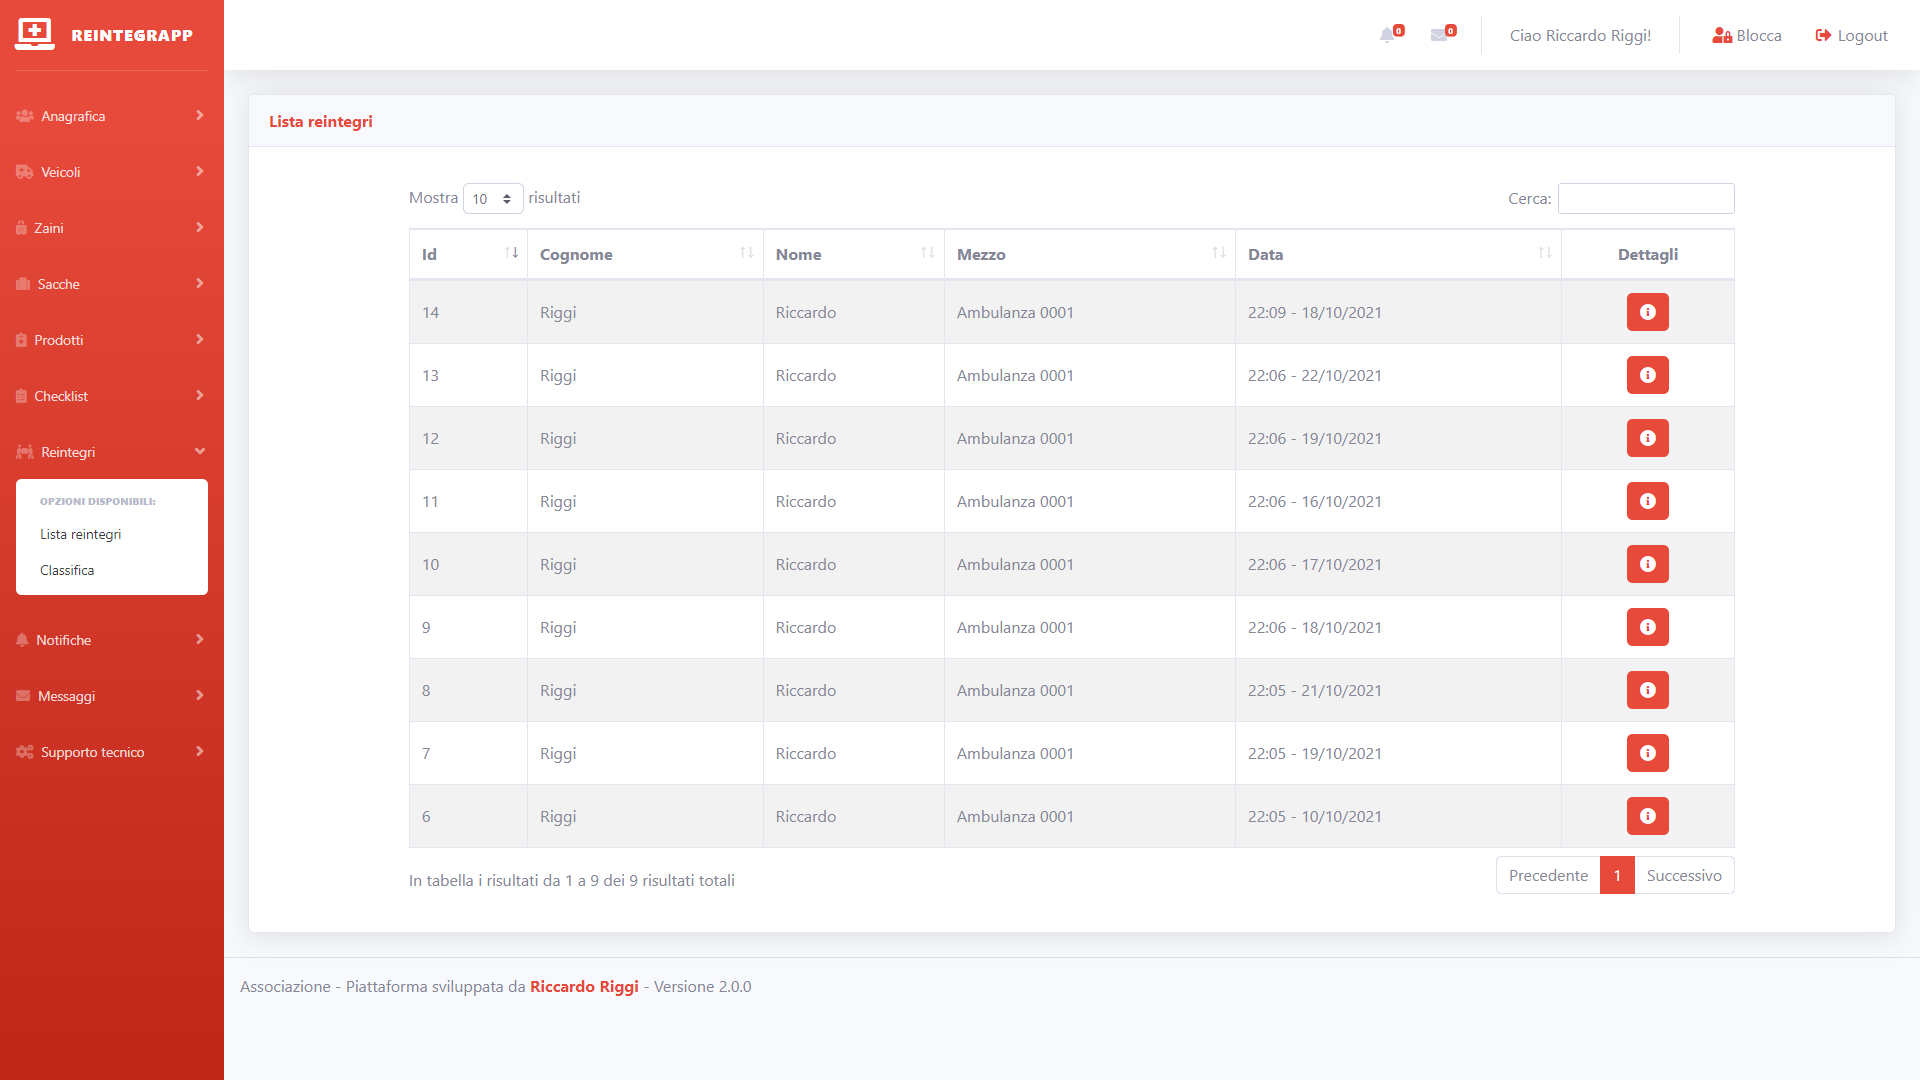Sort table by Nome column arrows
1920x1080 pixels.
point(927,253)
